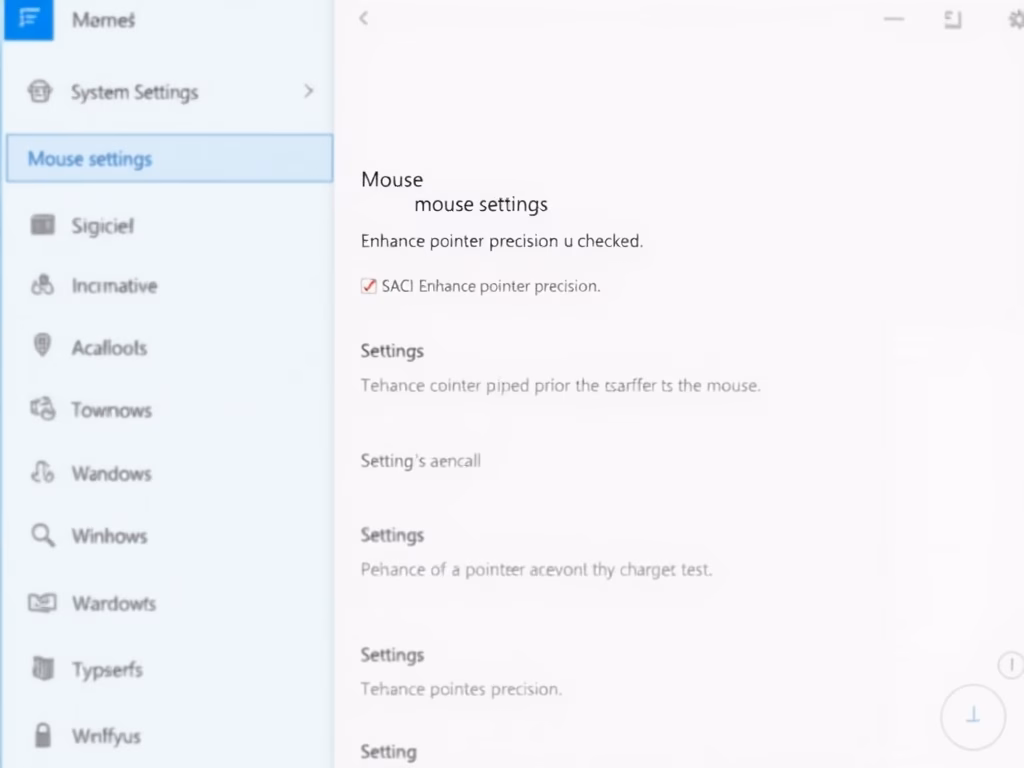This screenshot has width=1024, height=768.
Task: Go back using the back arrow
Action: tap(364, 18)
